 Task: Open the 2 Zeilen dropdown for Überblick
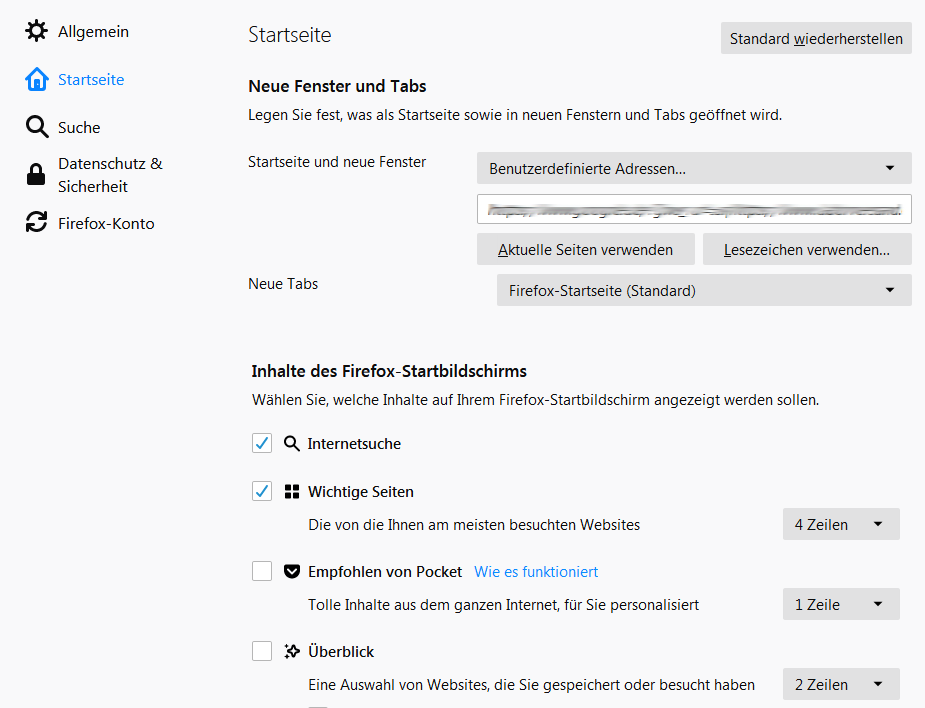[841, 684]
